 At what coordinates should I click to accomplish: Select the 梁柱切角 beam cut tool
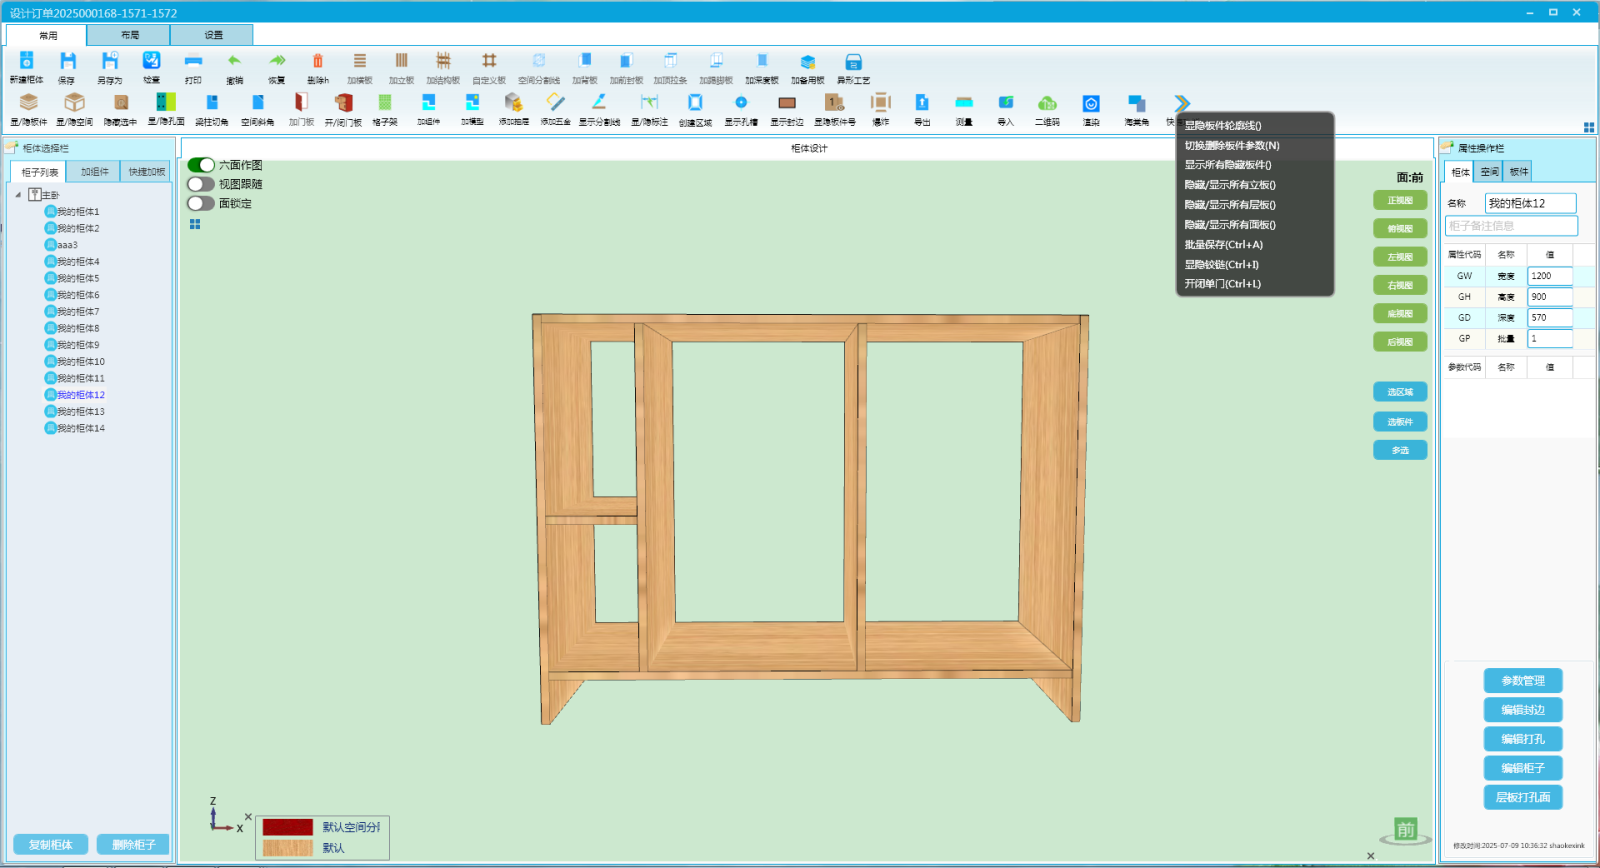pyautogui.click(x=212, y=103)
